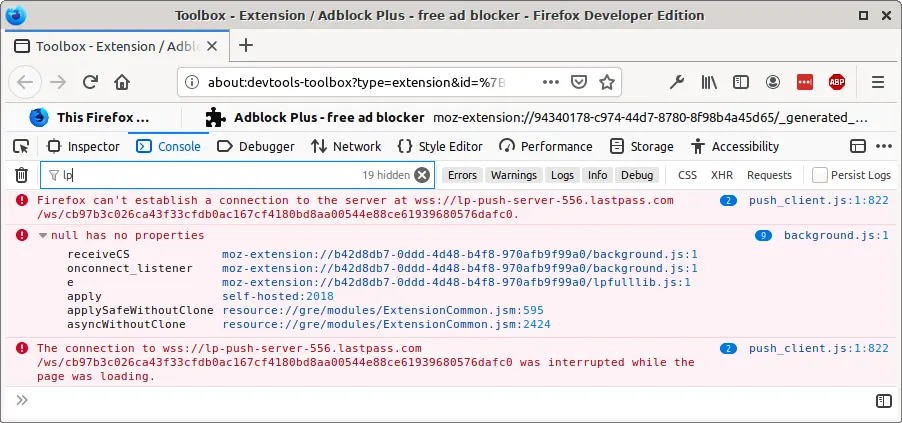Open the LastPass extension icon
902x423 pixels.
click(x=805, y=82)
